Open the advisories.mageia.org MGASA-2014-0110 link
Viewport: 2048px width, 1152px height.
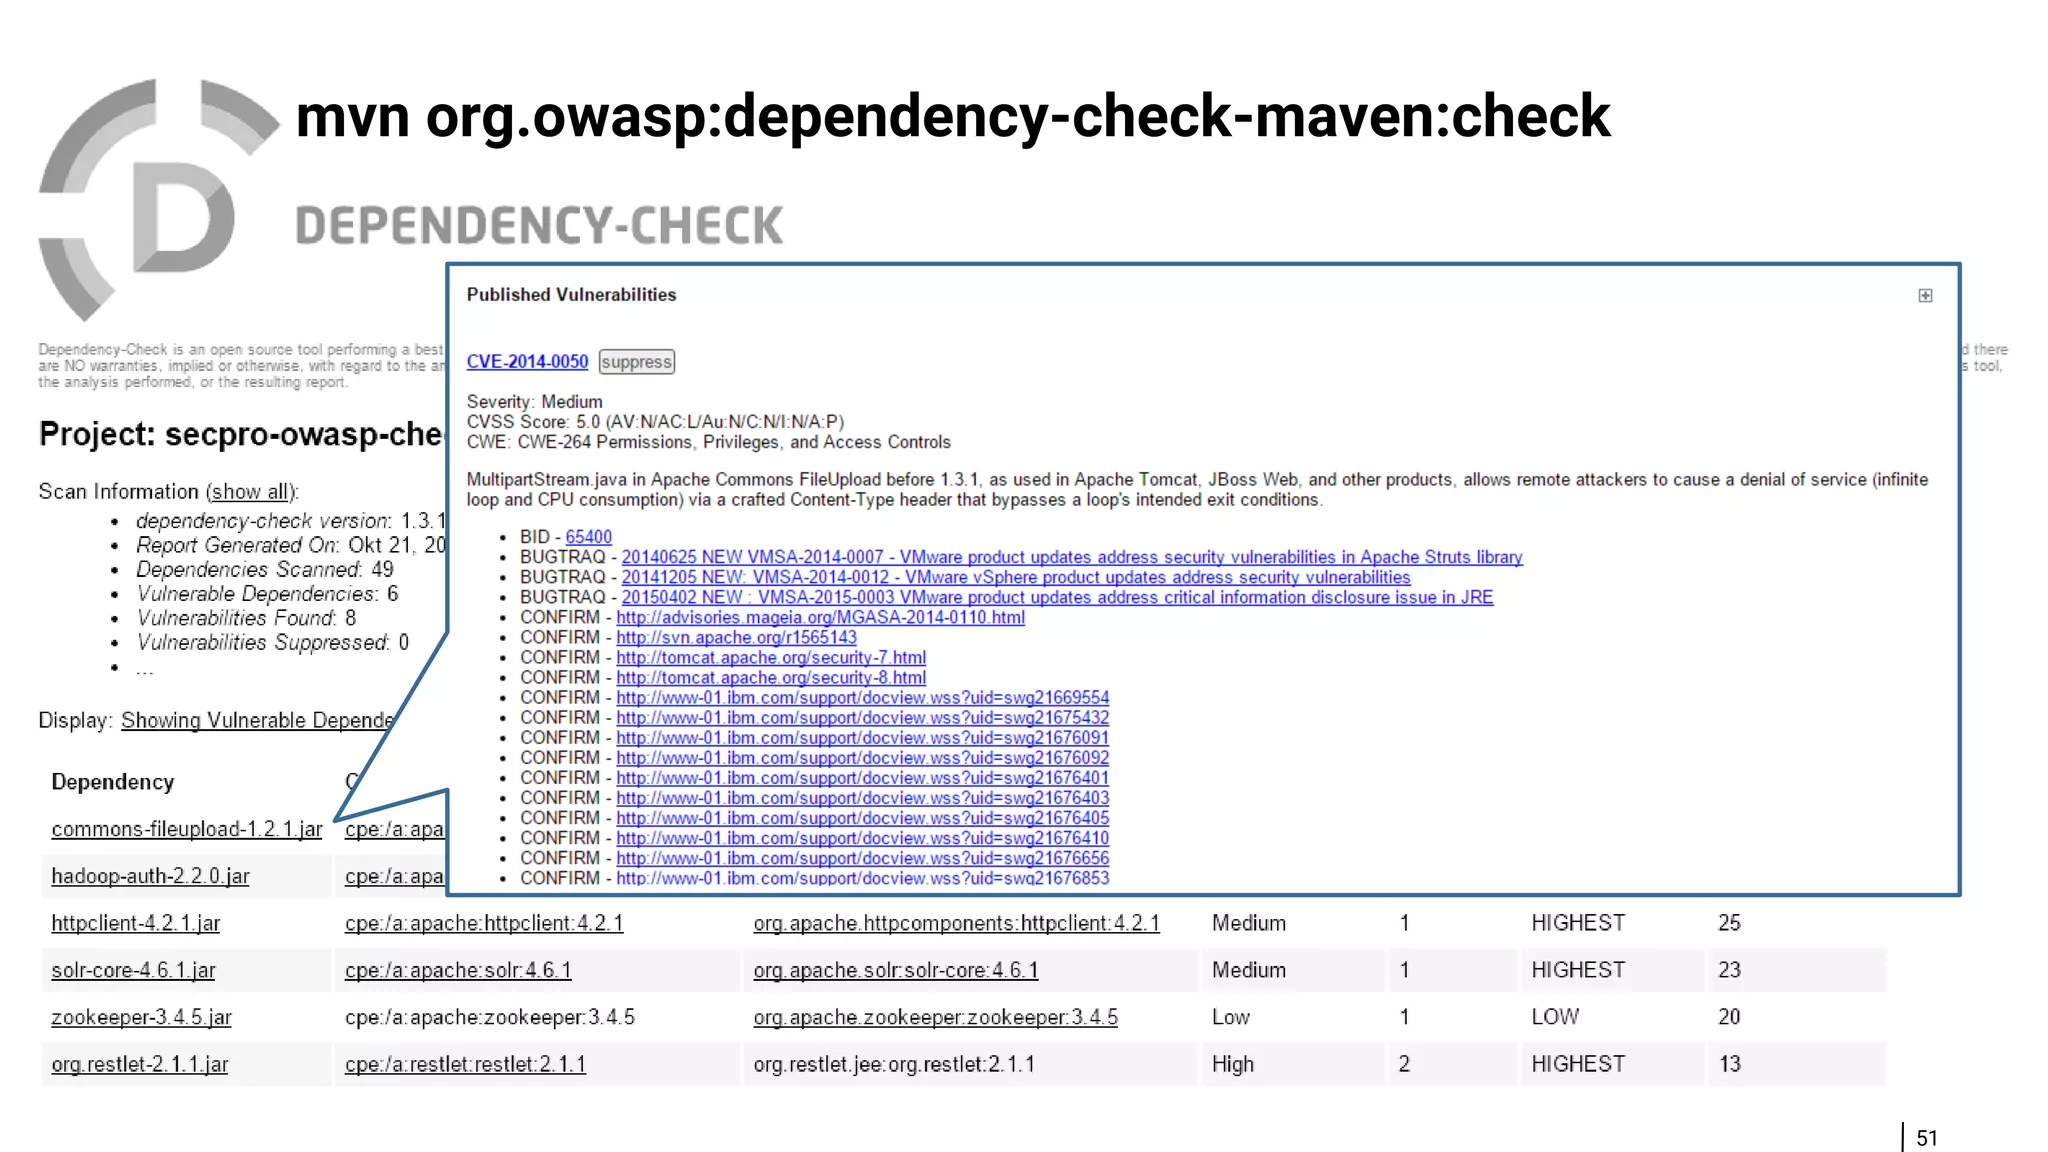820,617
